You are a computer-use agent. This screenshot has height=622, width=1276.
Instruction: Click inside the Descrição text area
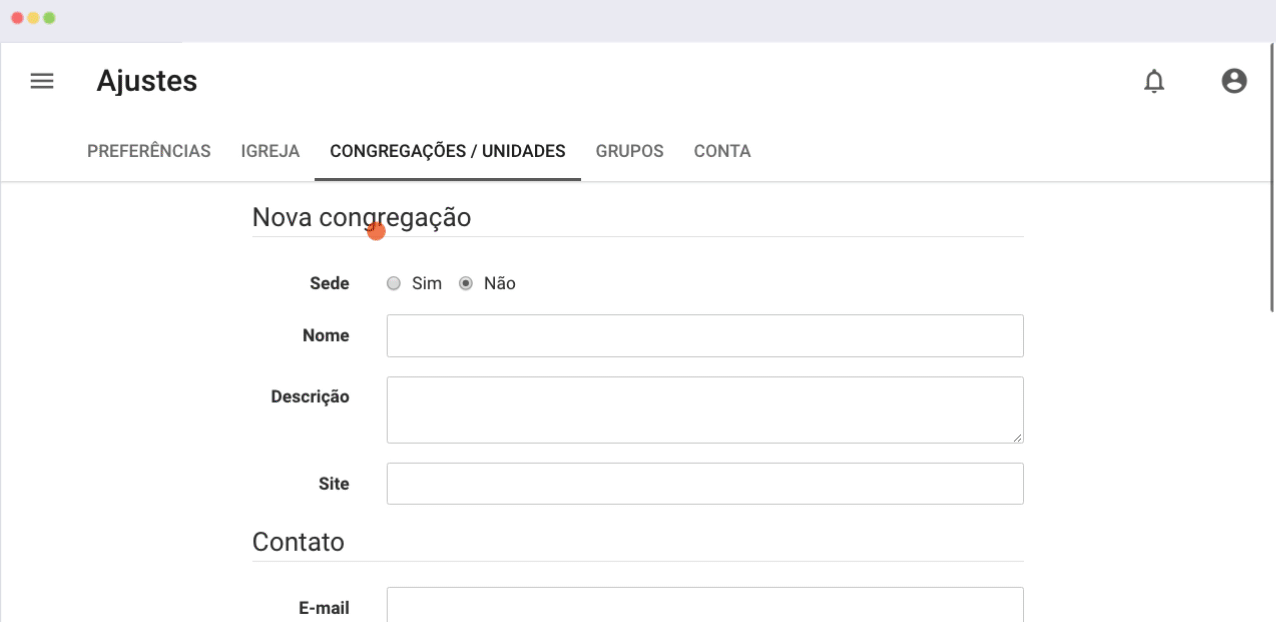(x=705, y=410)
